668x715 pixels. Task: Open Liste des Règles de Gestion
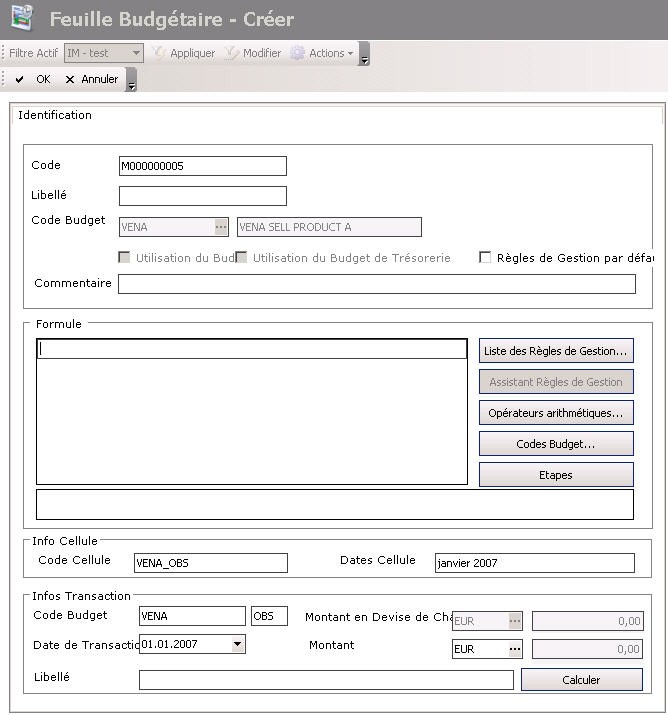556,351
